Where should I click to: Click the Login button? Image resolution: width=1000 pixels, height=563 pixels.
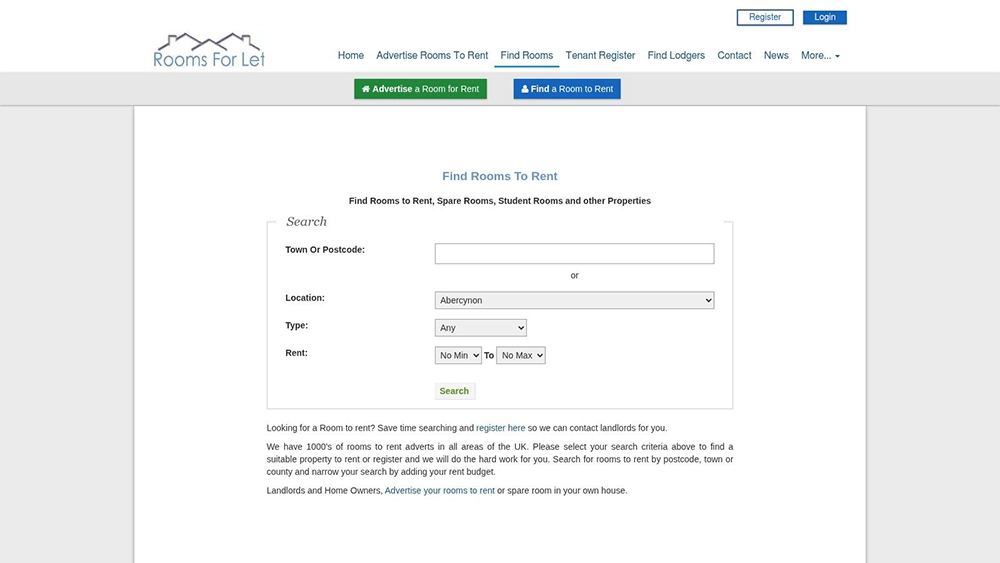[x=824, y=17]
